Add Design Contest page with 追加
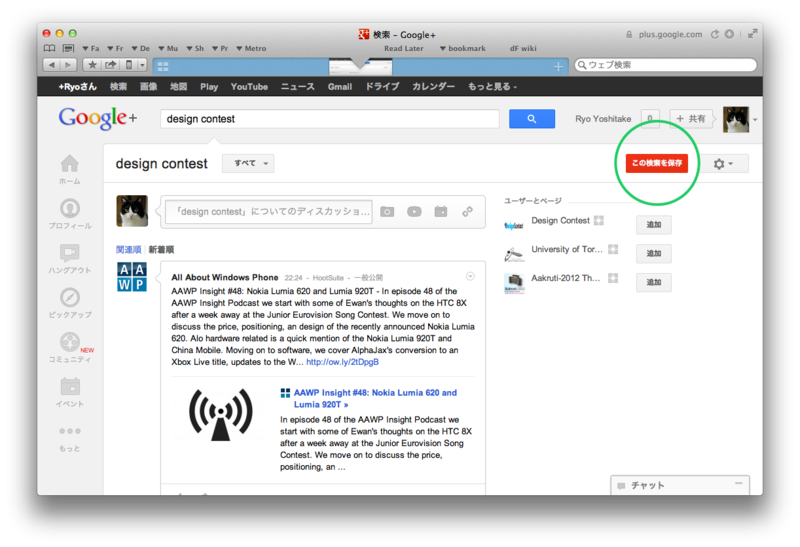Viewport: 800px width, 547px height. tap(654, 225)
